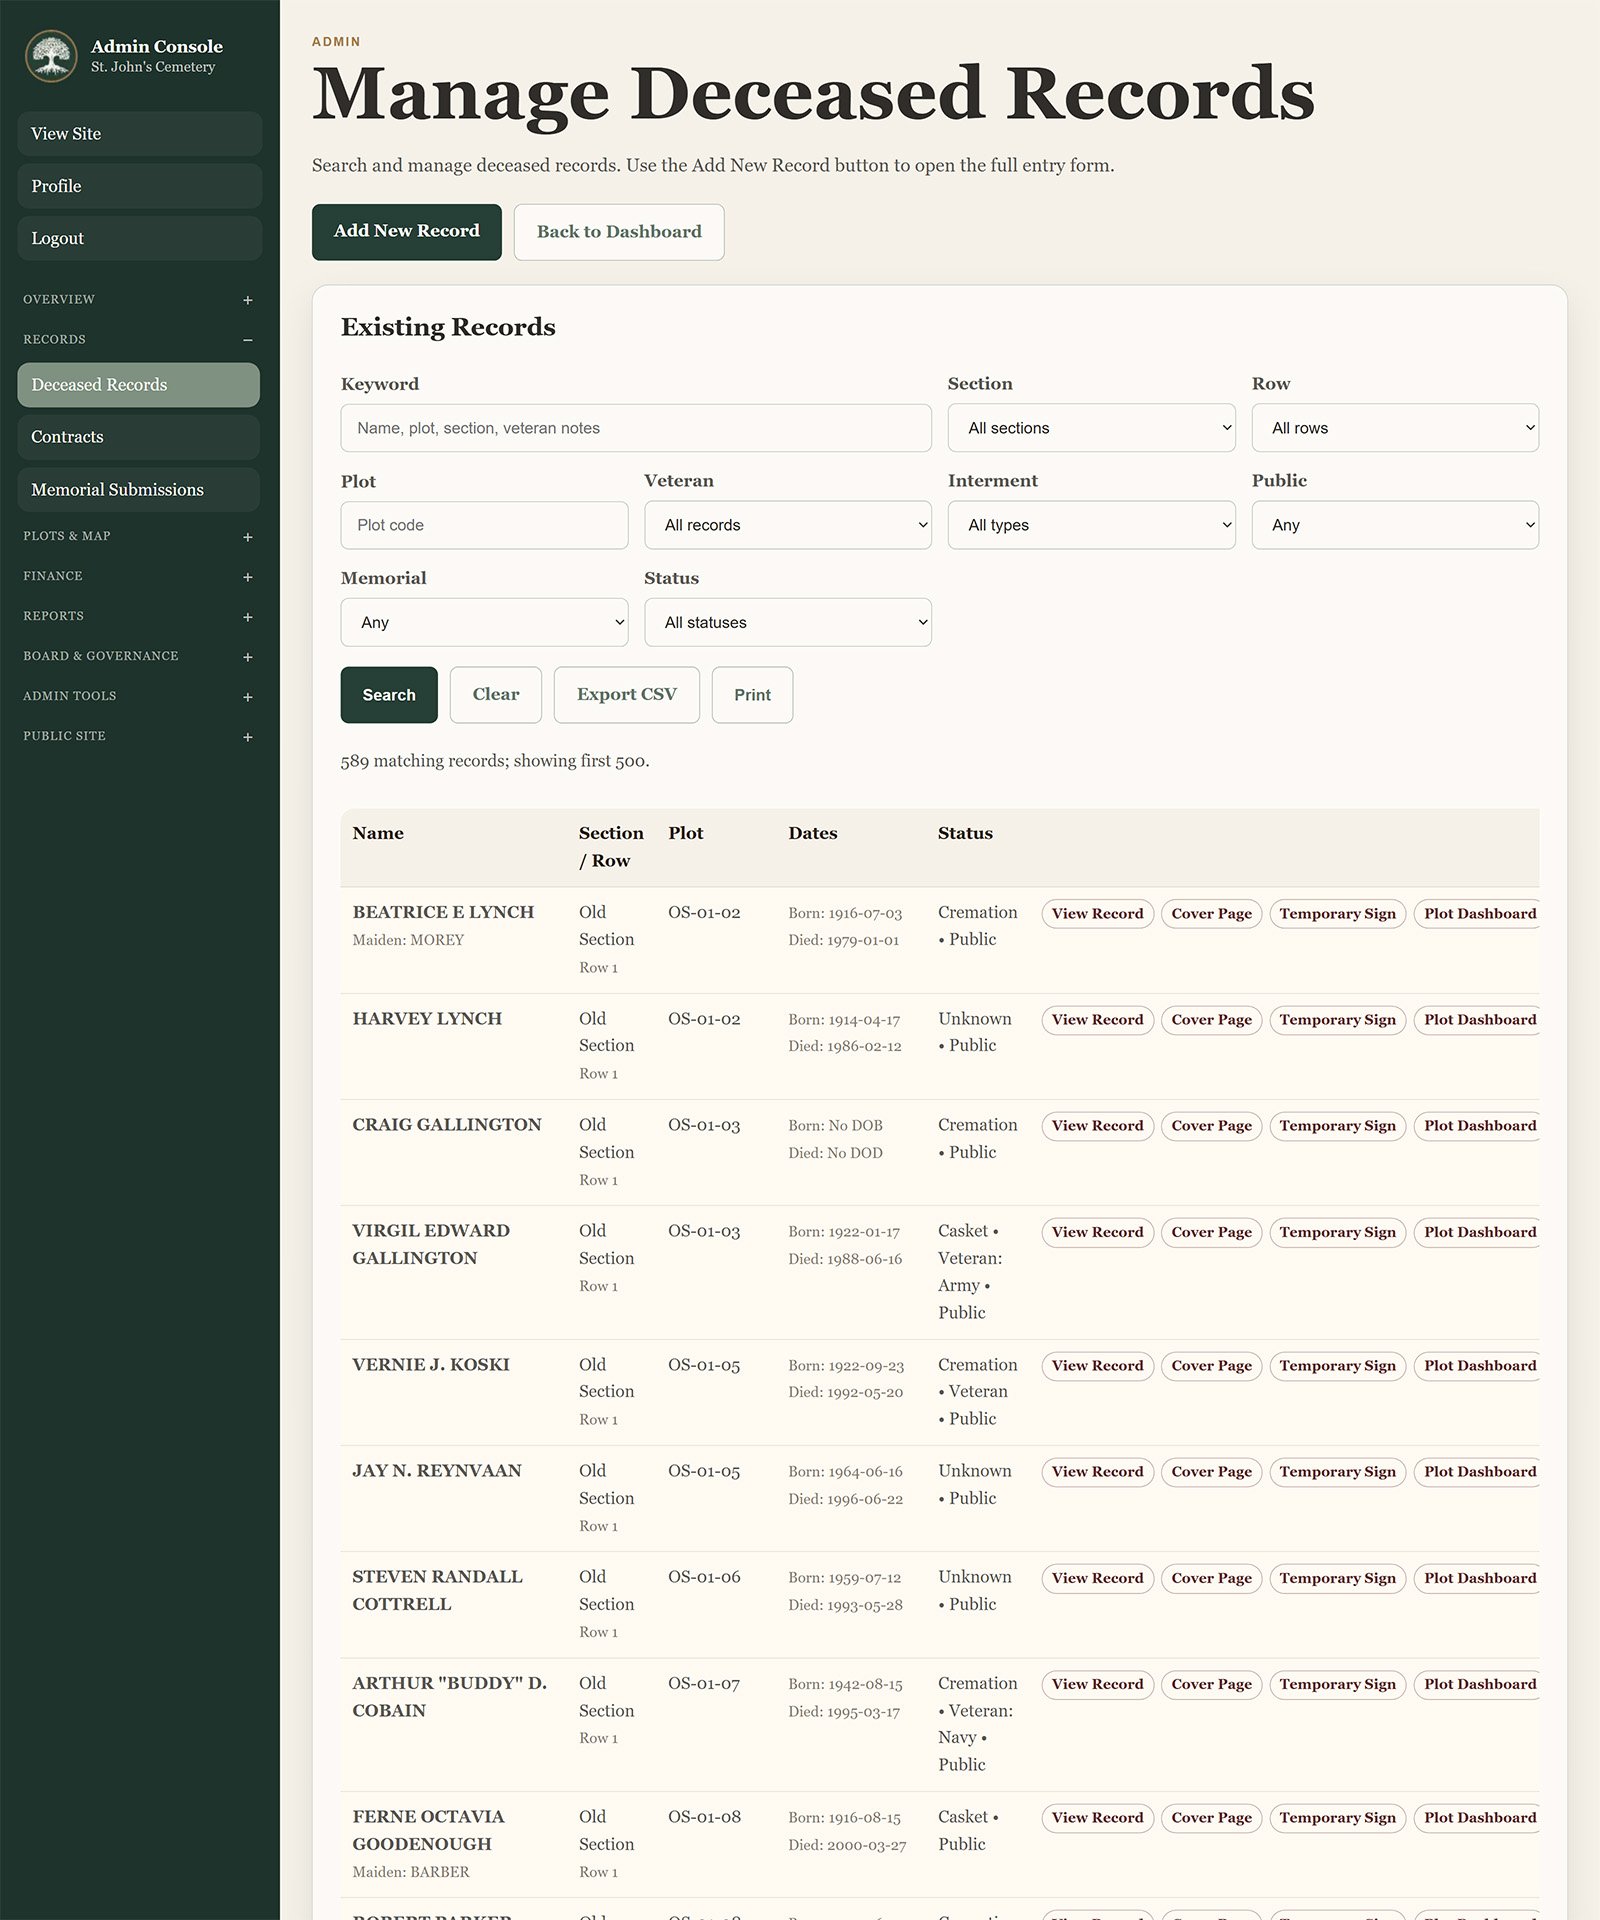Screen dimensions: 1600x1920
Task: Expand the Public Site section
Action: [138, 737]
